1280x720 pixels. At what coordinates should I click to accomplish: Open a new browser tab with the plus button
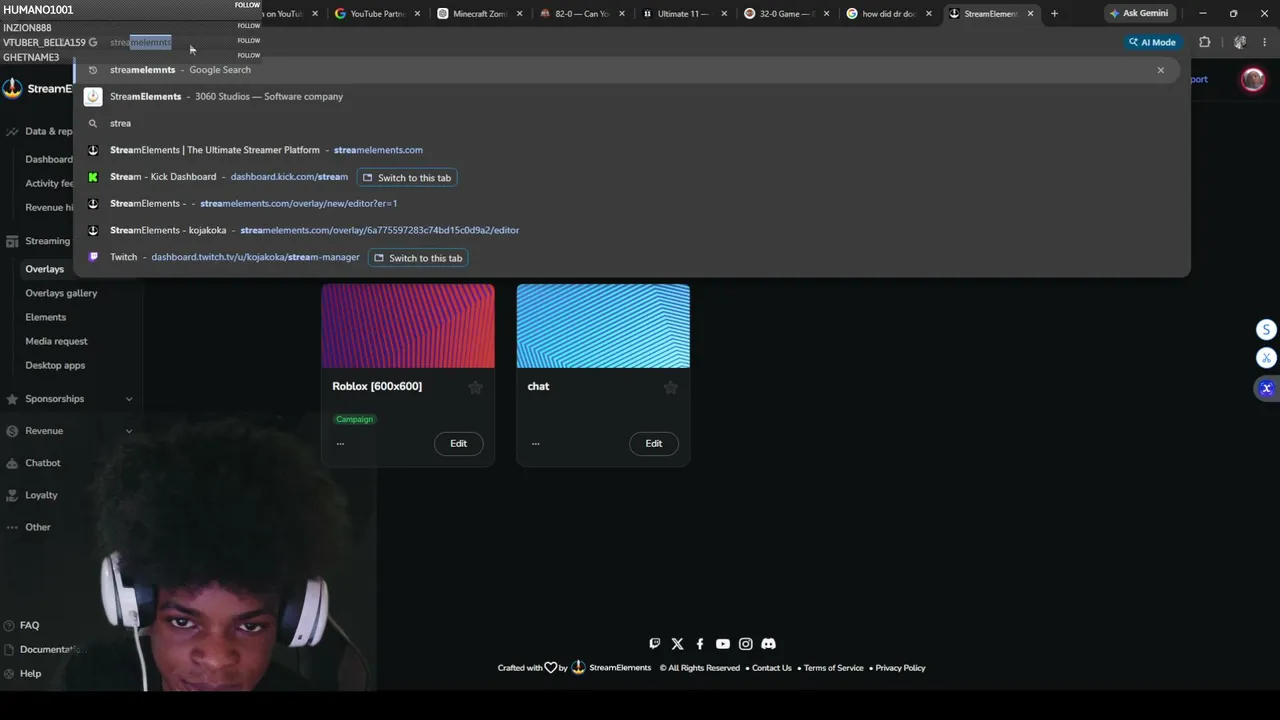(x=1054, y=14)
